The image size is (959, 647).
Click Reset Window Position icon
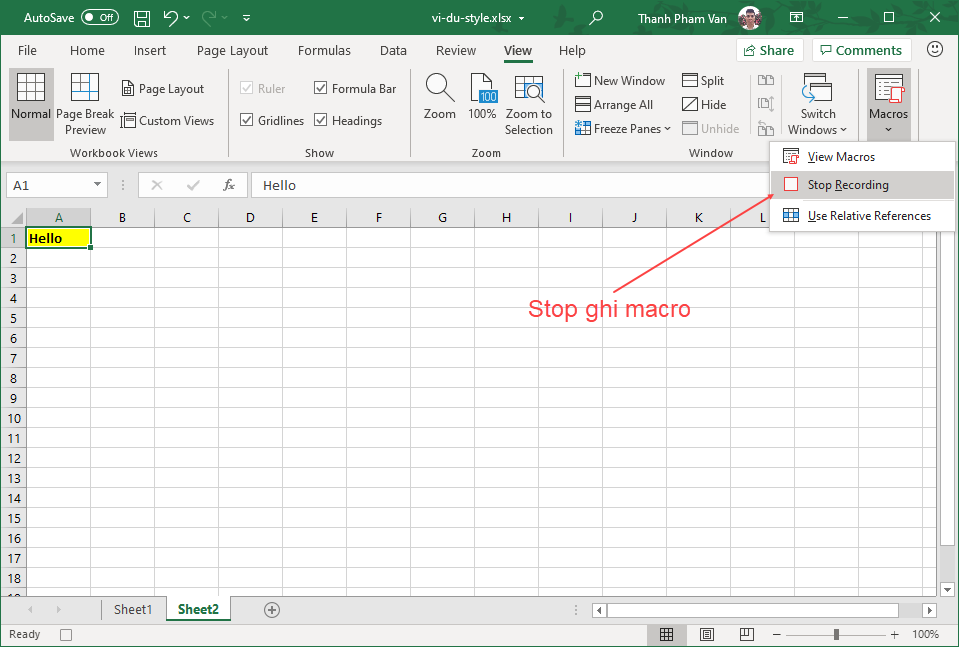766,128
